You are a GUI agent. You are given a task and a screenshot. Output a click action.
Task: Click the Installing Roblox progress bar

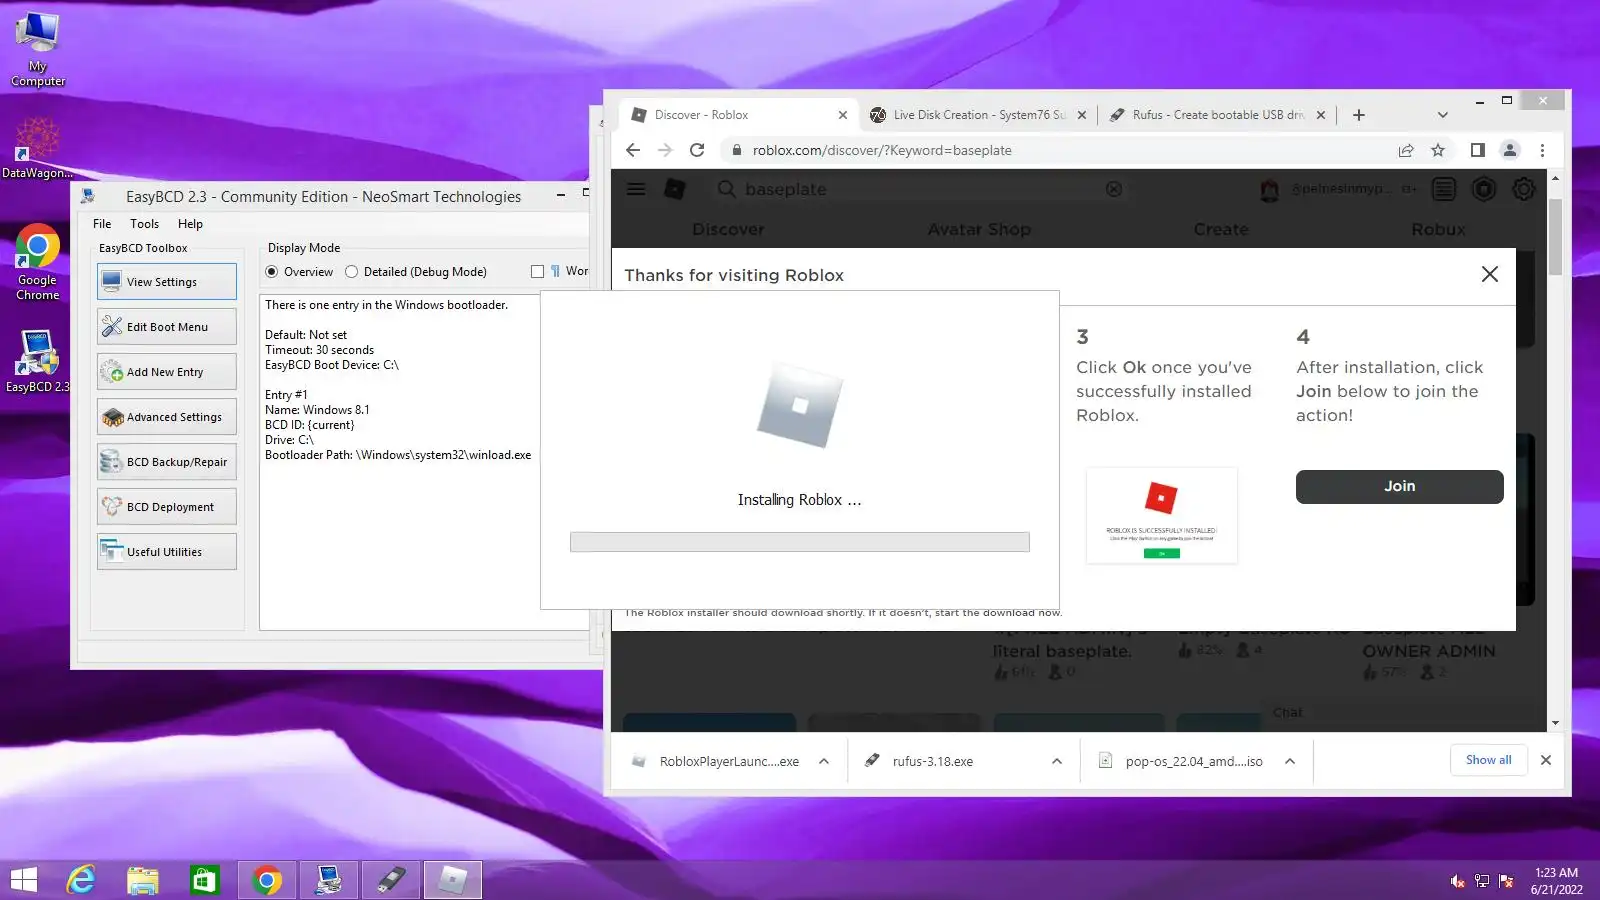tap(800, 542)
